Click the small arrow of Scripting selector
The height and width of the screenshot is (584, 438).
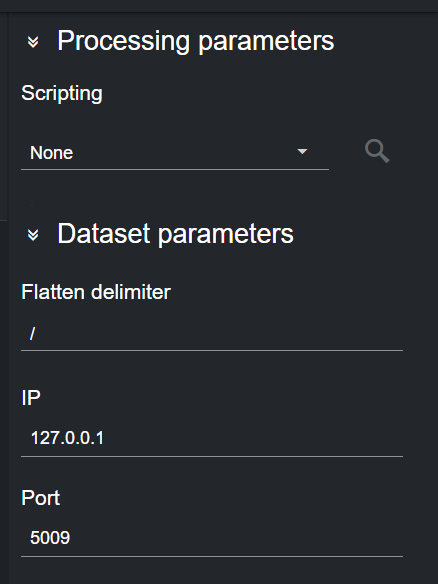[302, 151]
